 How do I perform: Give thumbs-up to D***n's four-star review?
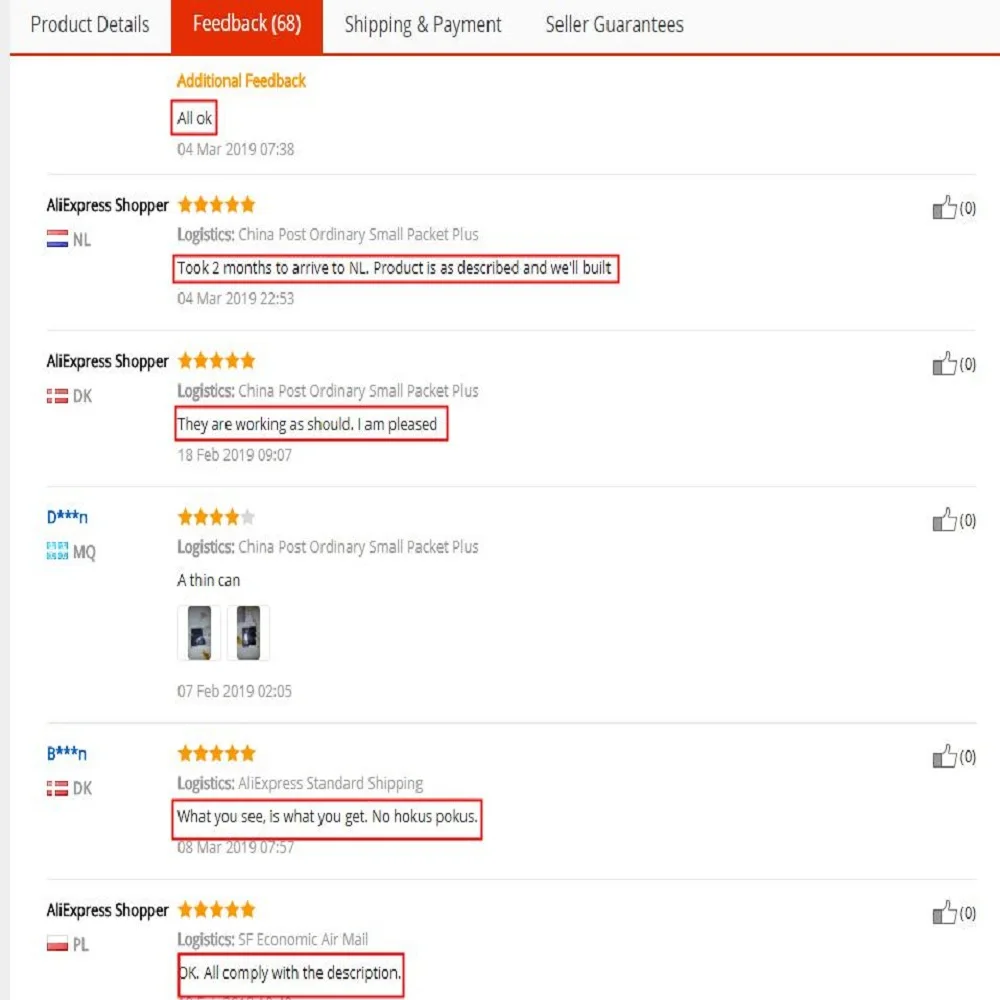pos(945,520)
